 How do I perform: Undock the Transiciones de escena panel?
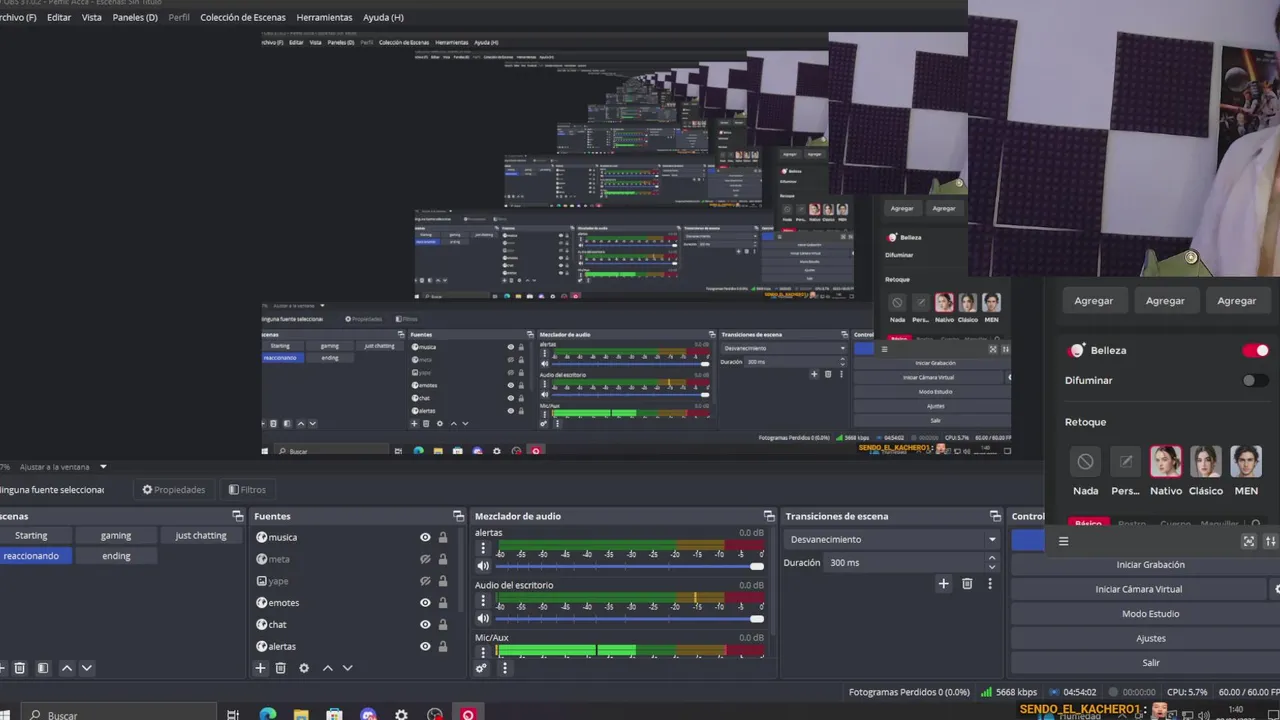[x=995, y=516]
